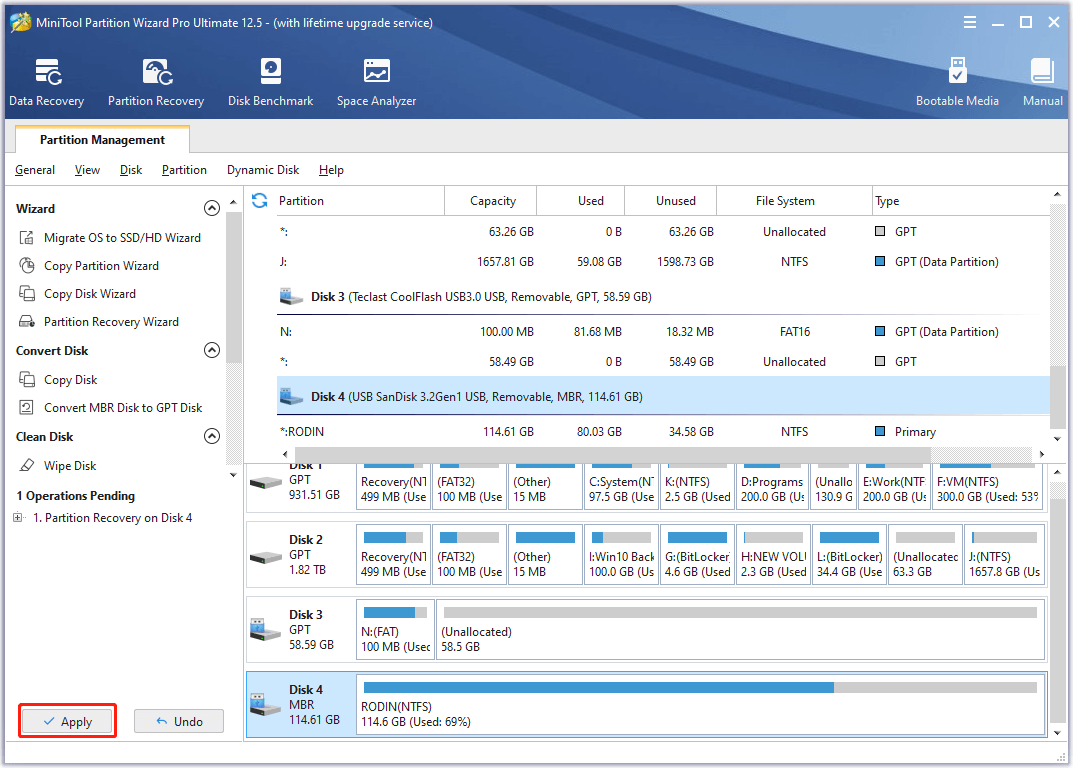Viewport: 1073px width, 768px height.
Task: Click scroll-down arrow of disk map
Action: 1057,733
